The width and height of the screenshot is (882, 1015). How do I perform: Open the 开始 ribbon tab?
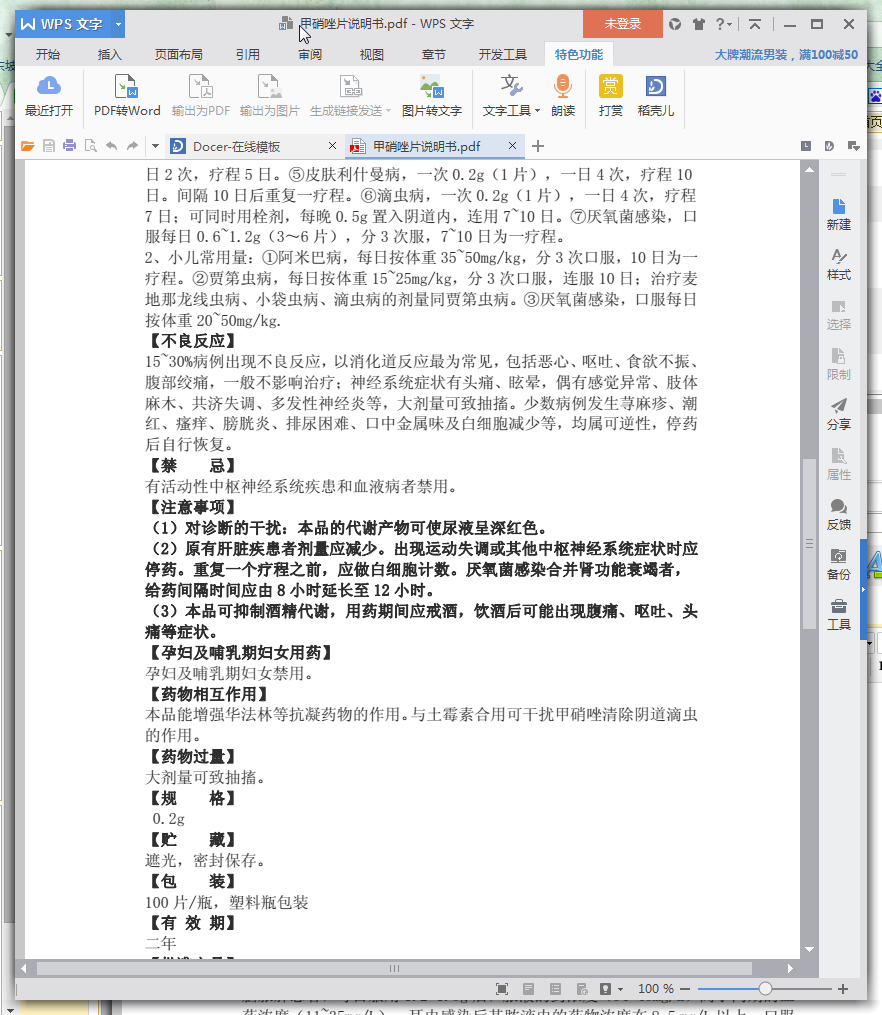pos(48,54)
